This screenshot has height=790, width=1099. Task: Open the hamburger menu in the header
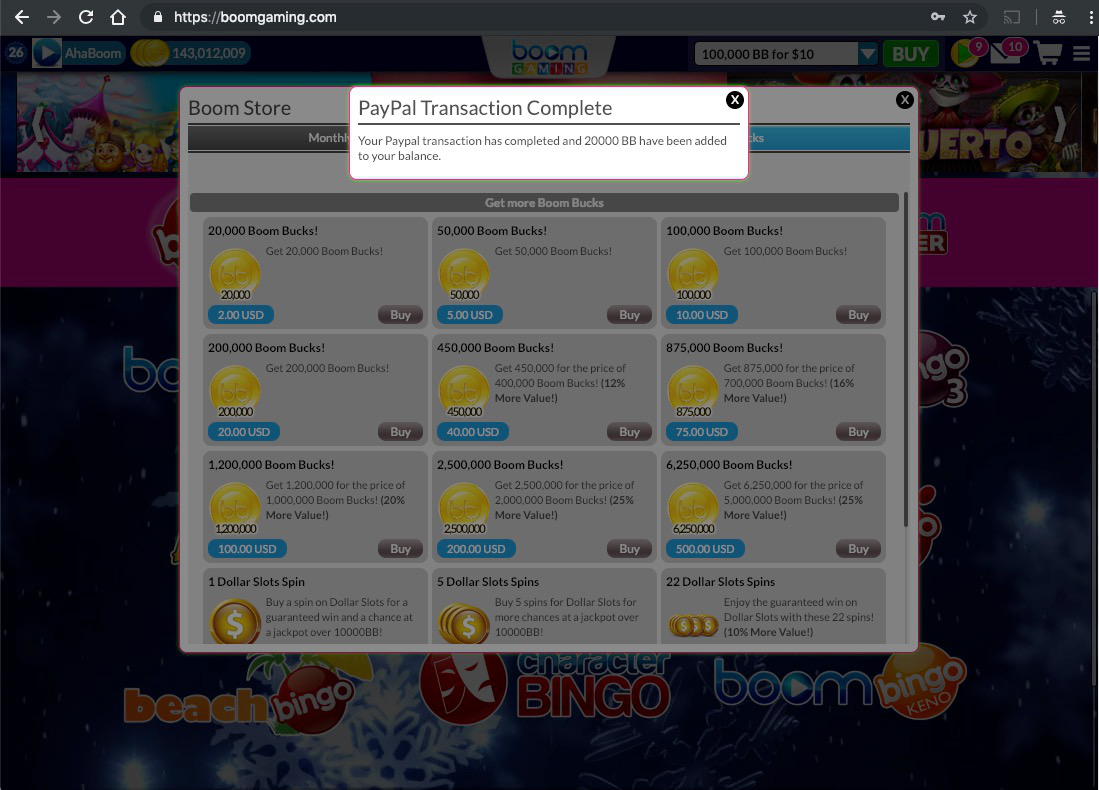coord(1082,54)
